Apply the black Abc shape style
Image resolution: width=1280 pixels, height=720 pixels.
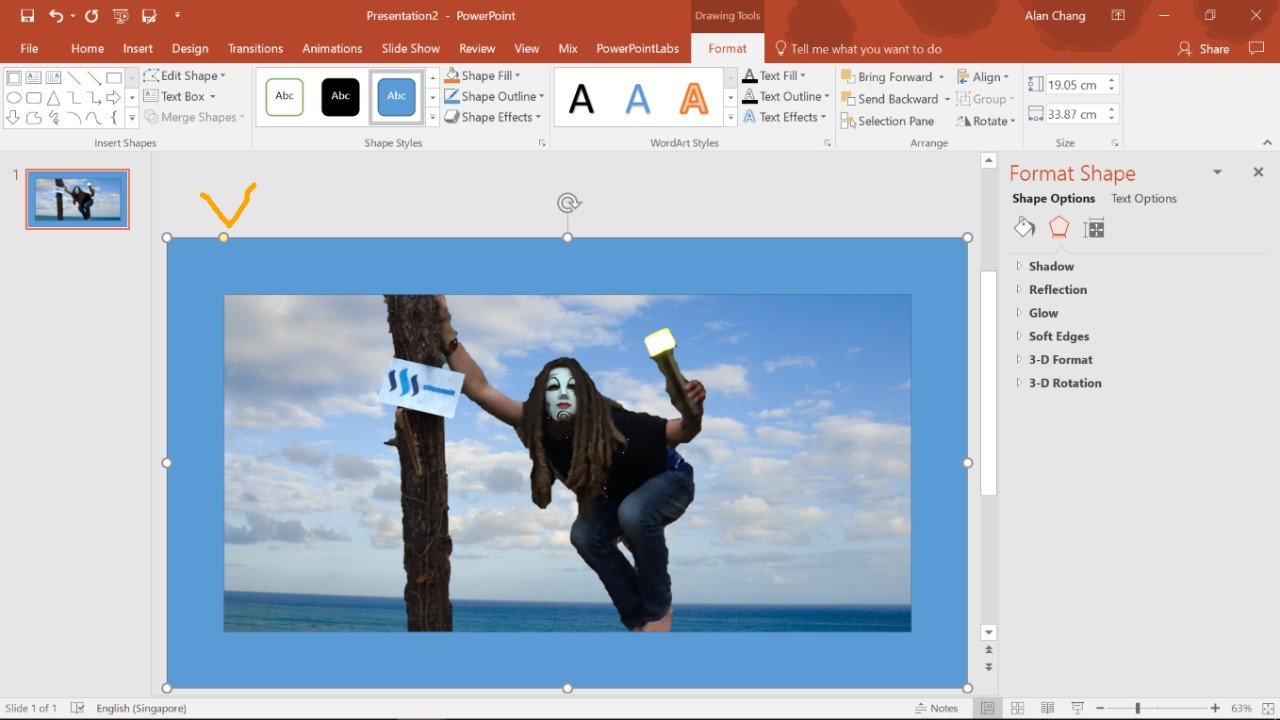[x=341, y=96]
